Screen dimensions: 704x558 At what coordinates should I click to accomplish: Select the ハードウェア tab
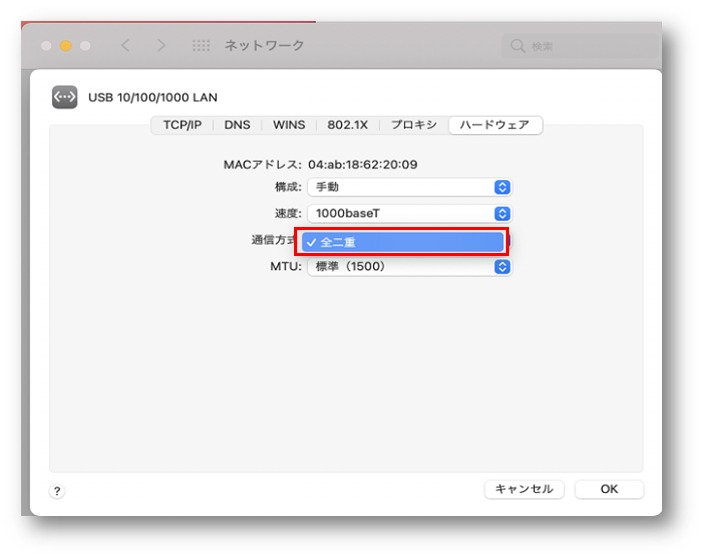495,125
